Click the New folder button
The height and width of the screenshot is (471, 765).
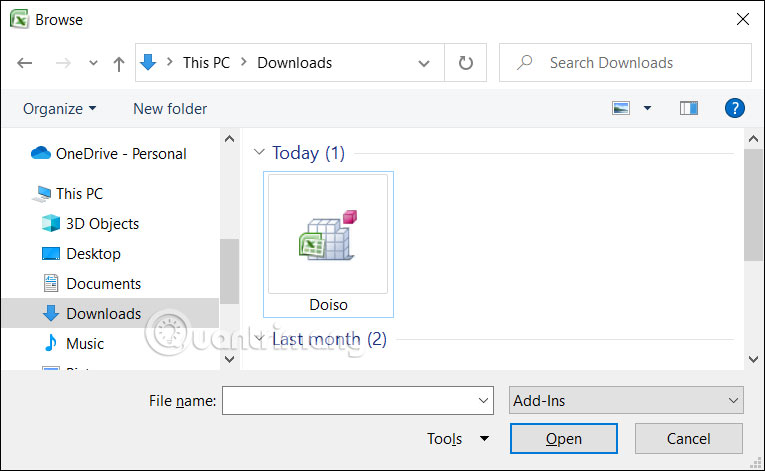[x=170, y=108]
